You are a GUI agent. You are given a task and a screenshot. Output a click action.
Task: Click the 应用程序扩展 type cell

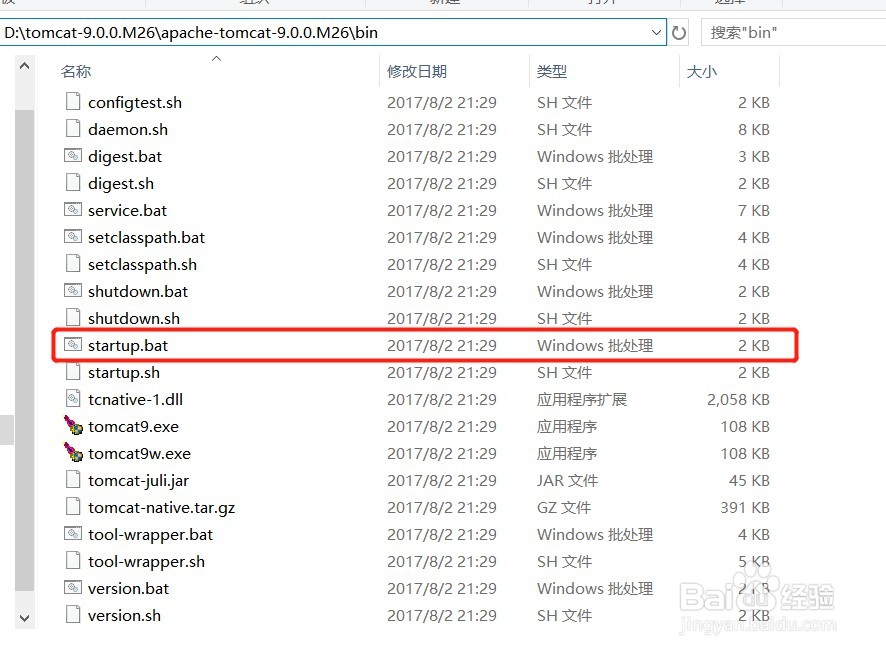pos(582,400)
